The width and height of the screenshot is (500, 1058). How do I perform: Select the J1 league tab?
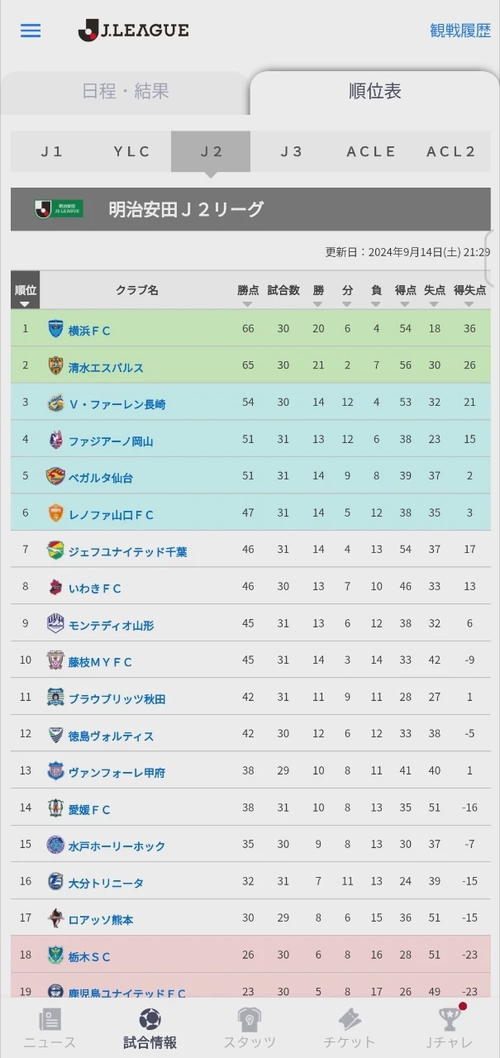(51, 152)
